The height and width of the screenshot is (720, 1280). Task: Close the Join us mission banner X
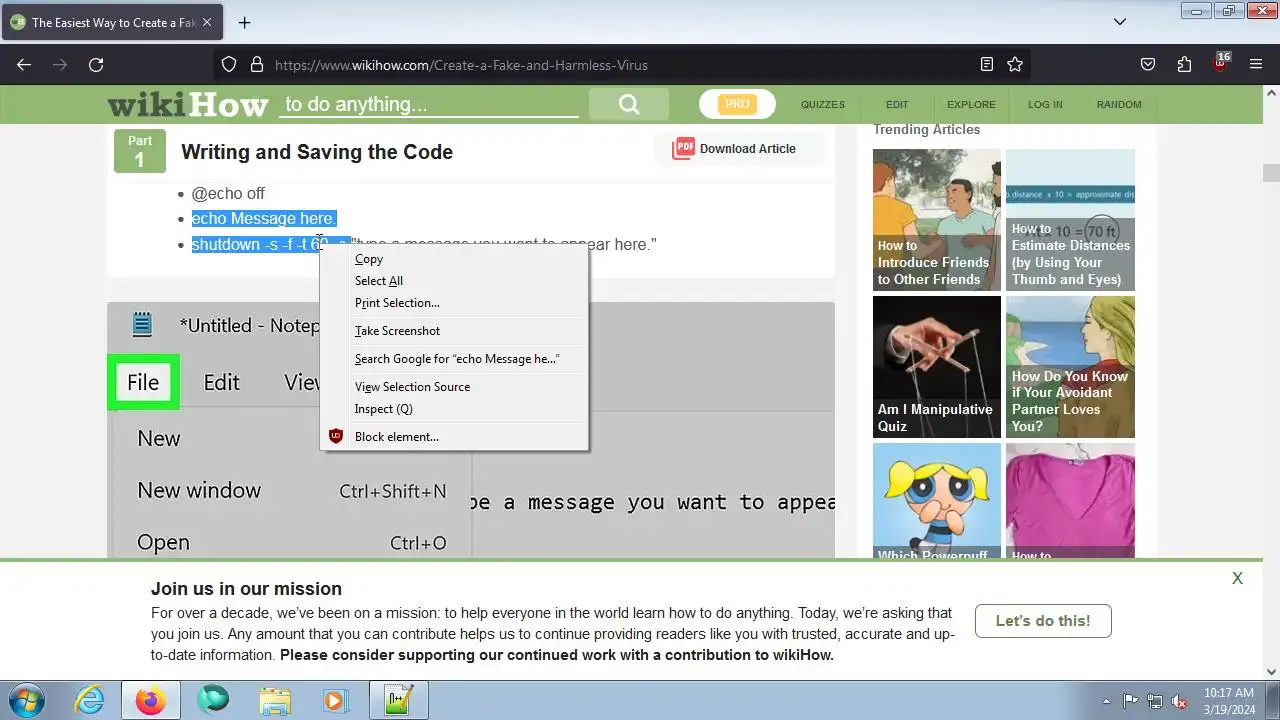pyautogui.click(x=1237, y=578)
